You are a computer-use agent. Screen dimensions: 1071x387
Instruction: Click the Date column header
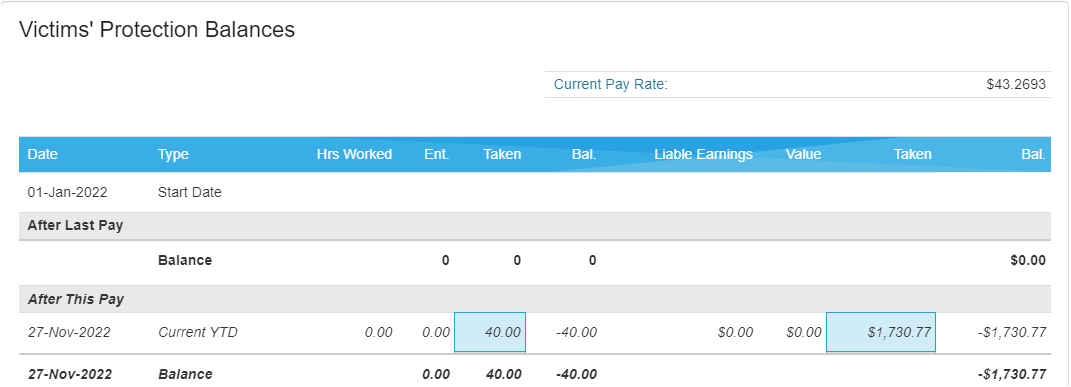coord(42,154)
